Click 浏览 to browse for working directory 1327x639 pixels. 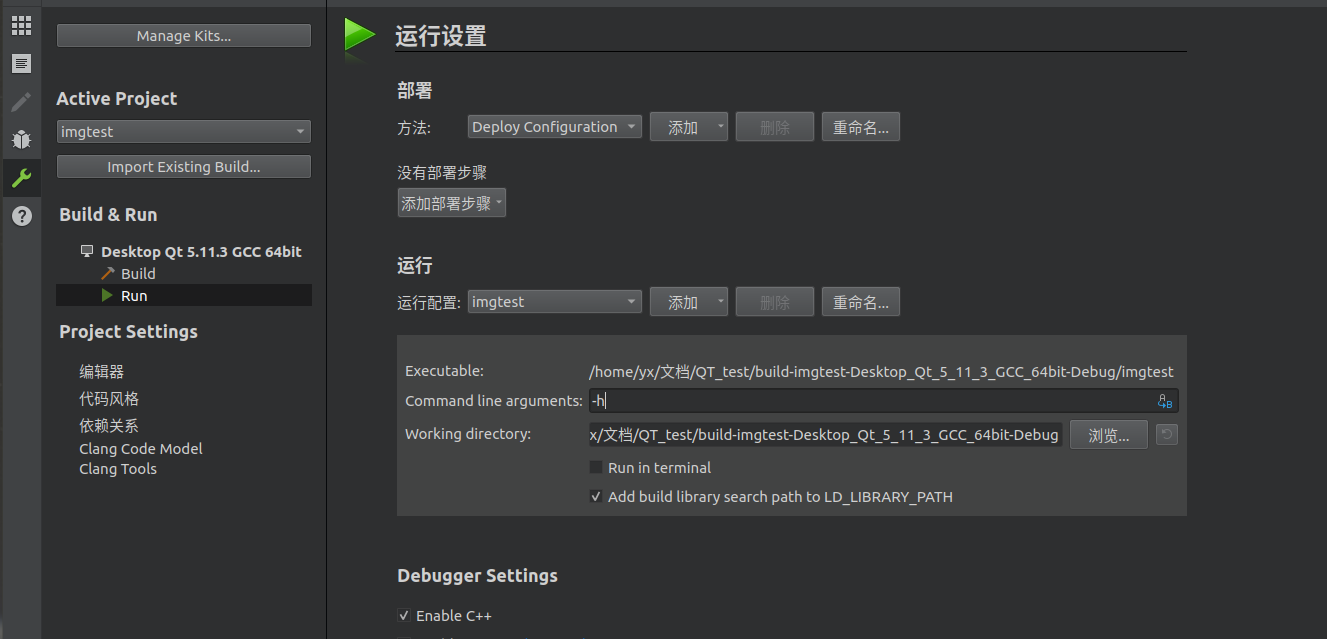click(1108, 434)
